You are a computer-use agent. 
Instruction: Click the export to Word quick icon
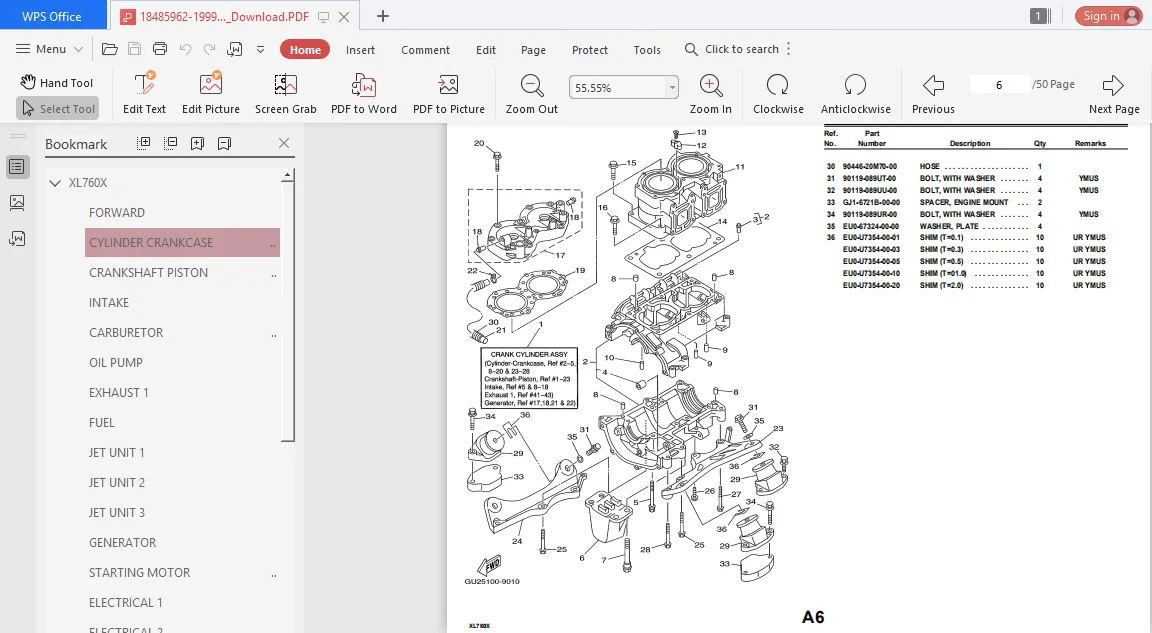coord(235,49)
